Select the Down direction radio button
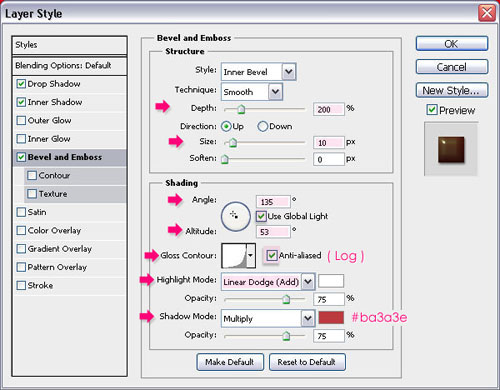 [x=263, y=126]
